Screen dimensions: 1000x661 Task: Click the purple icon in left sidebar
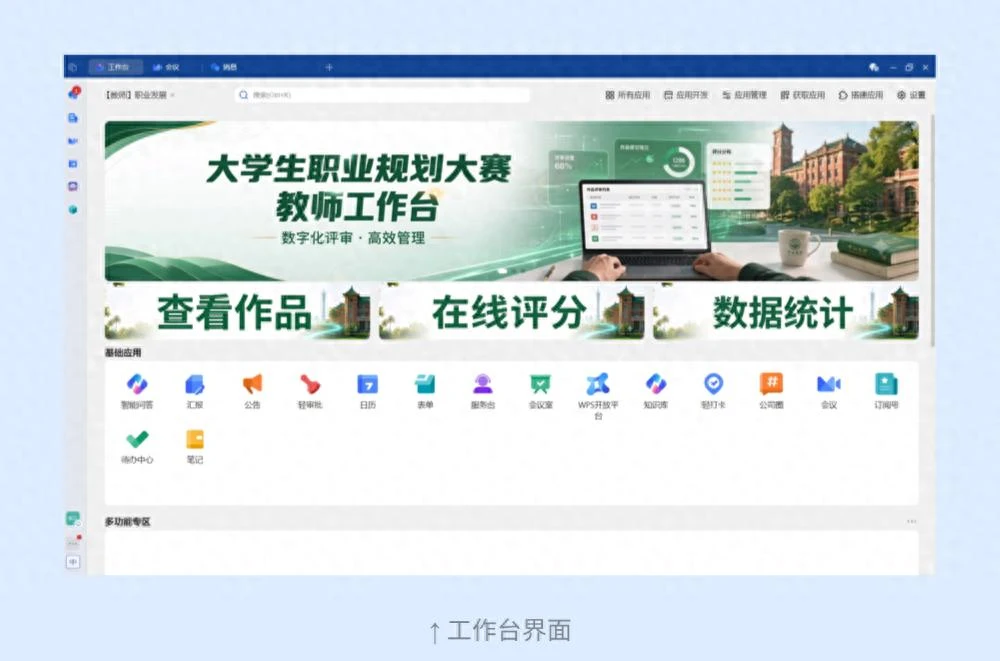(73, 186)
